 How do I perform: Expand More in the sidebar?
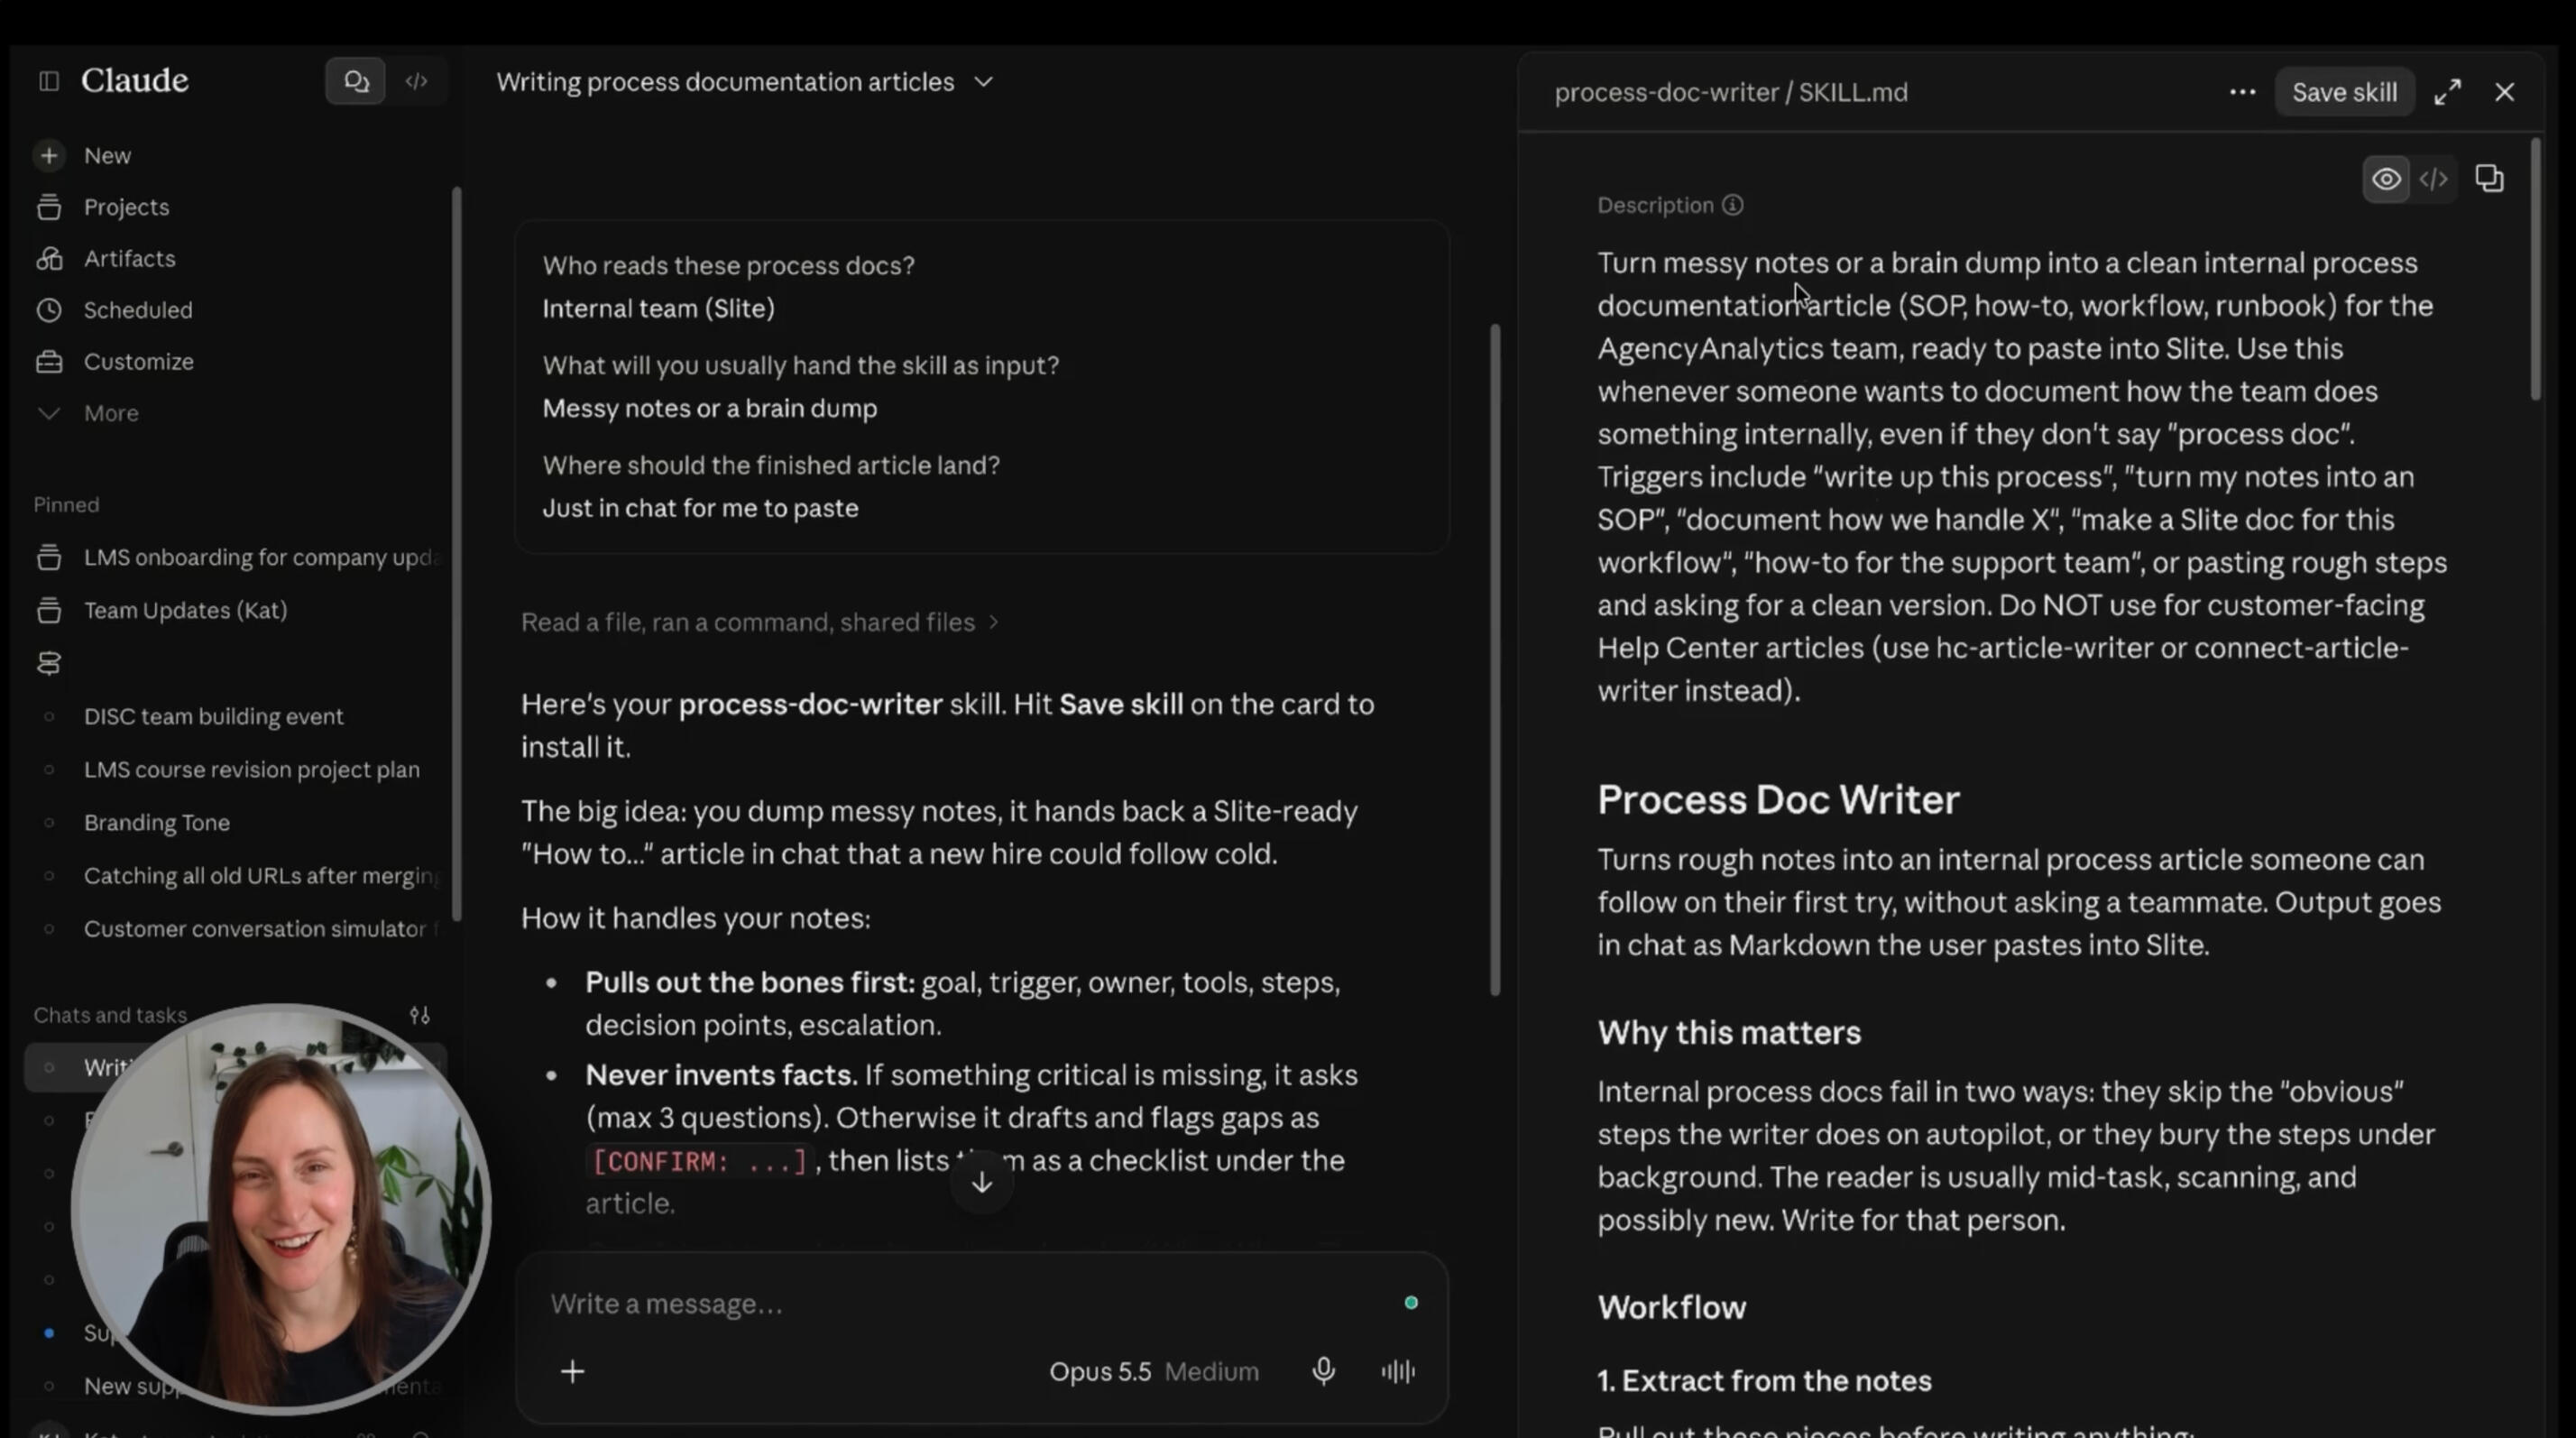point(110,413)
